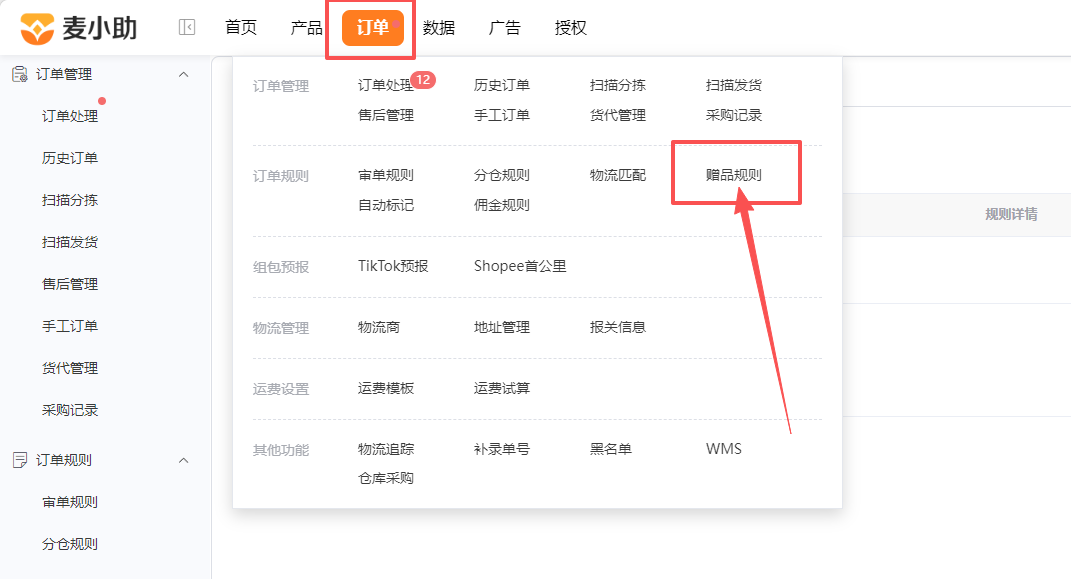Open the 产品 top menu
Image resolution: width=1071 pixels, height=579 pixels.
(x=307, y=27)
